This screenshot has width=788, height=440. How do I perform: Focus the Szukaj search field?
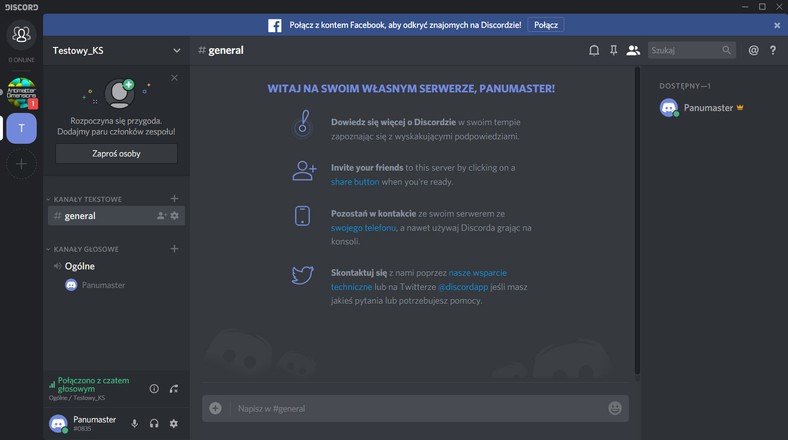692,50
